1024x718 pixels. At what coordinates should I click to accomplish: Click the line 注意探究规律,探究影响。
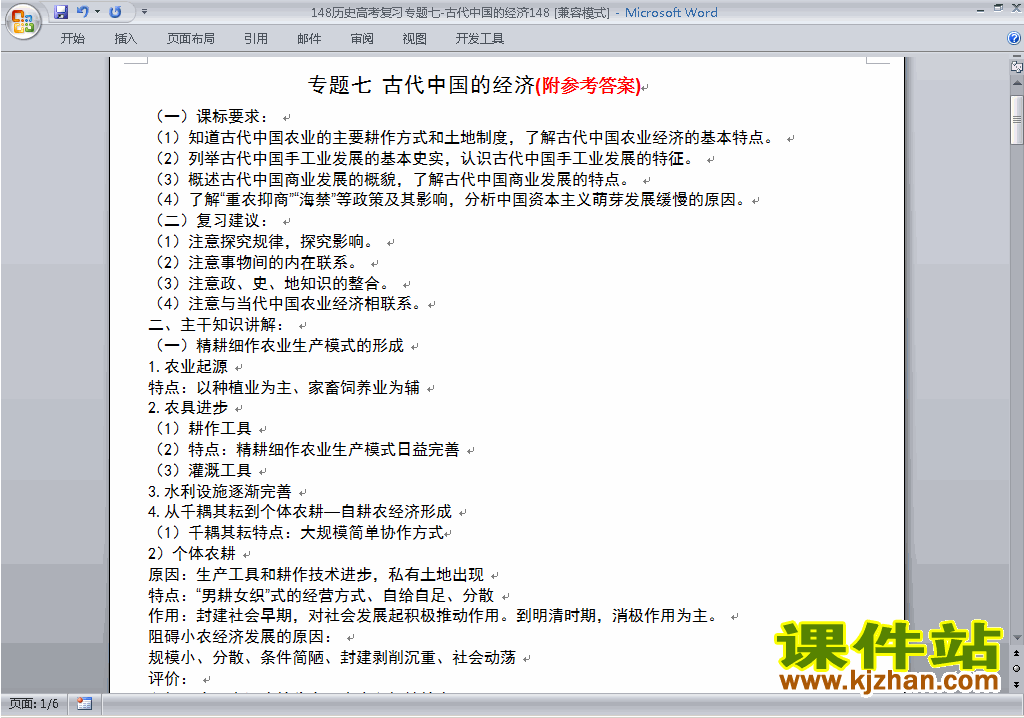click(266, 241)
